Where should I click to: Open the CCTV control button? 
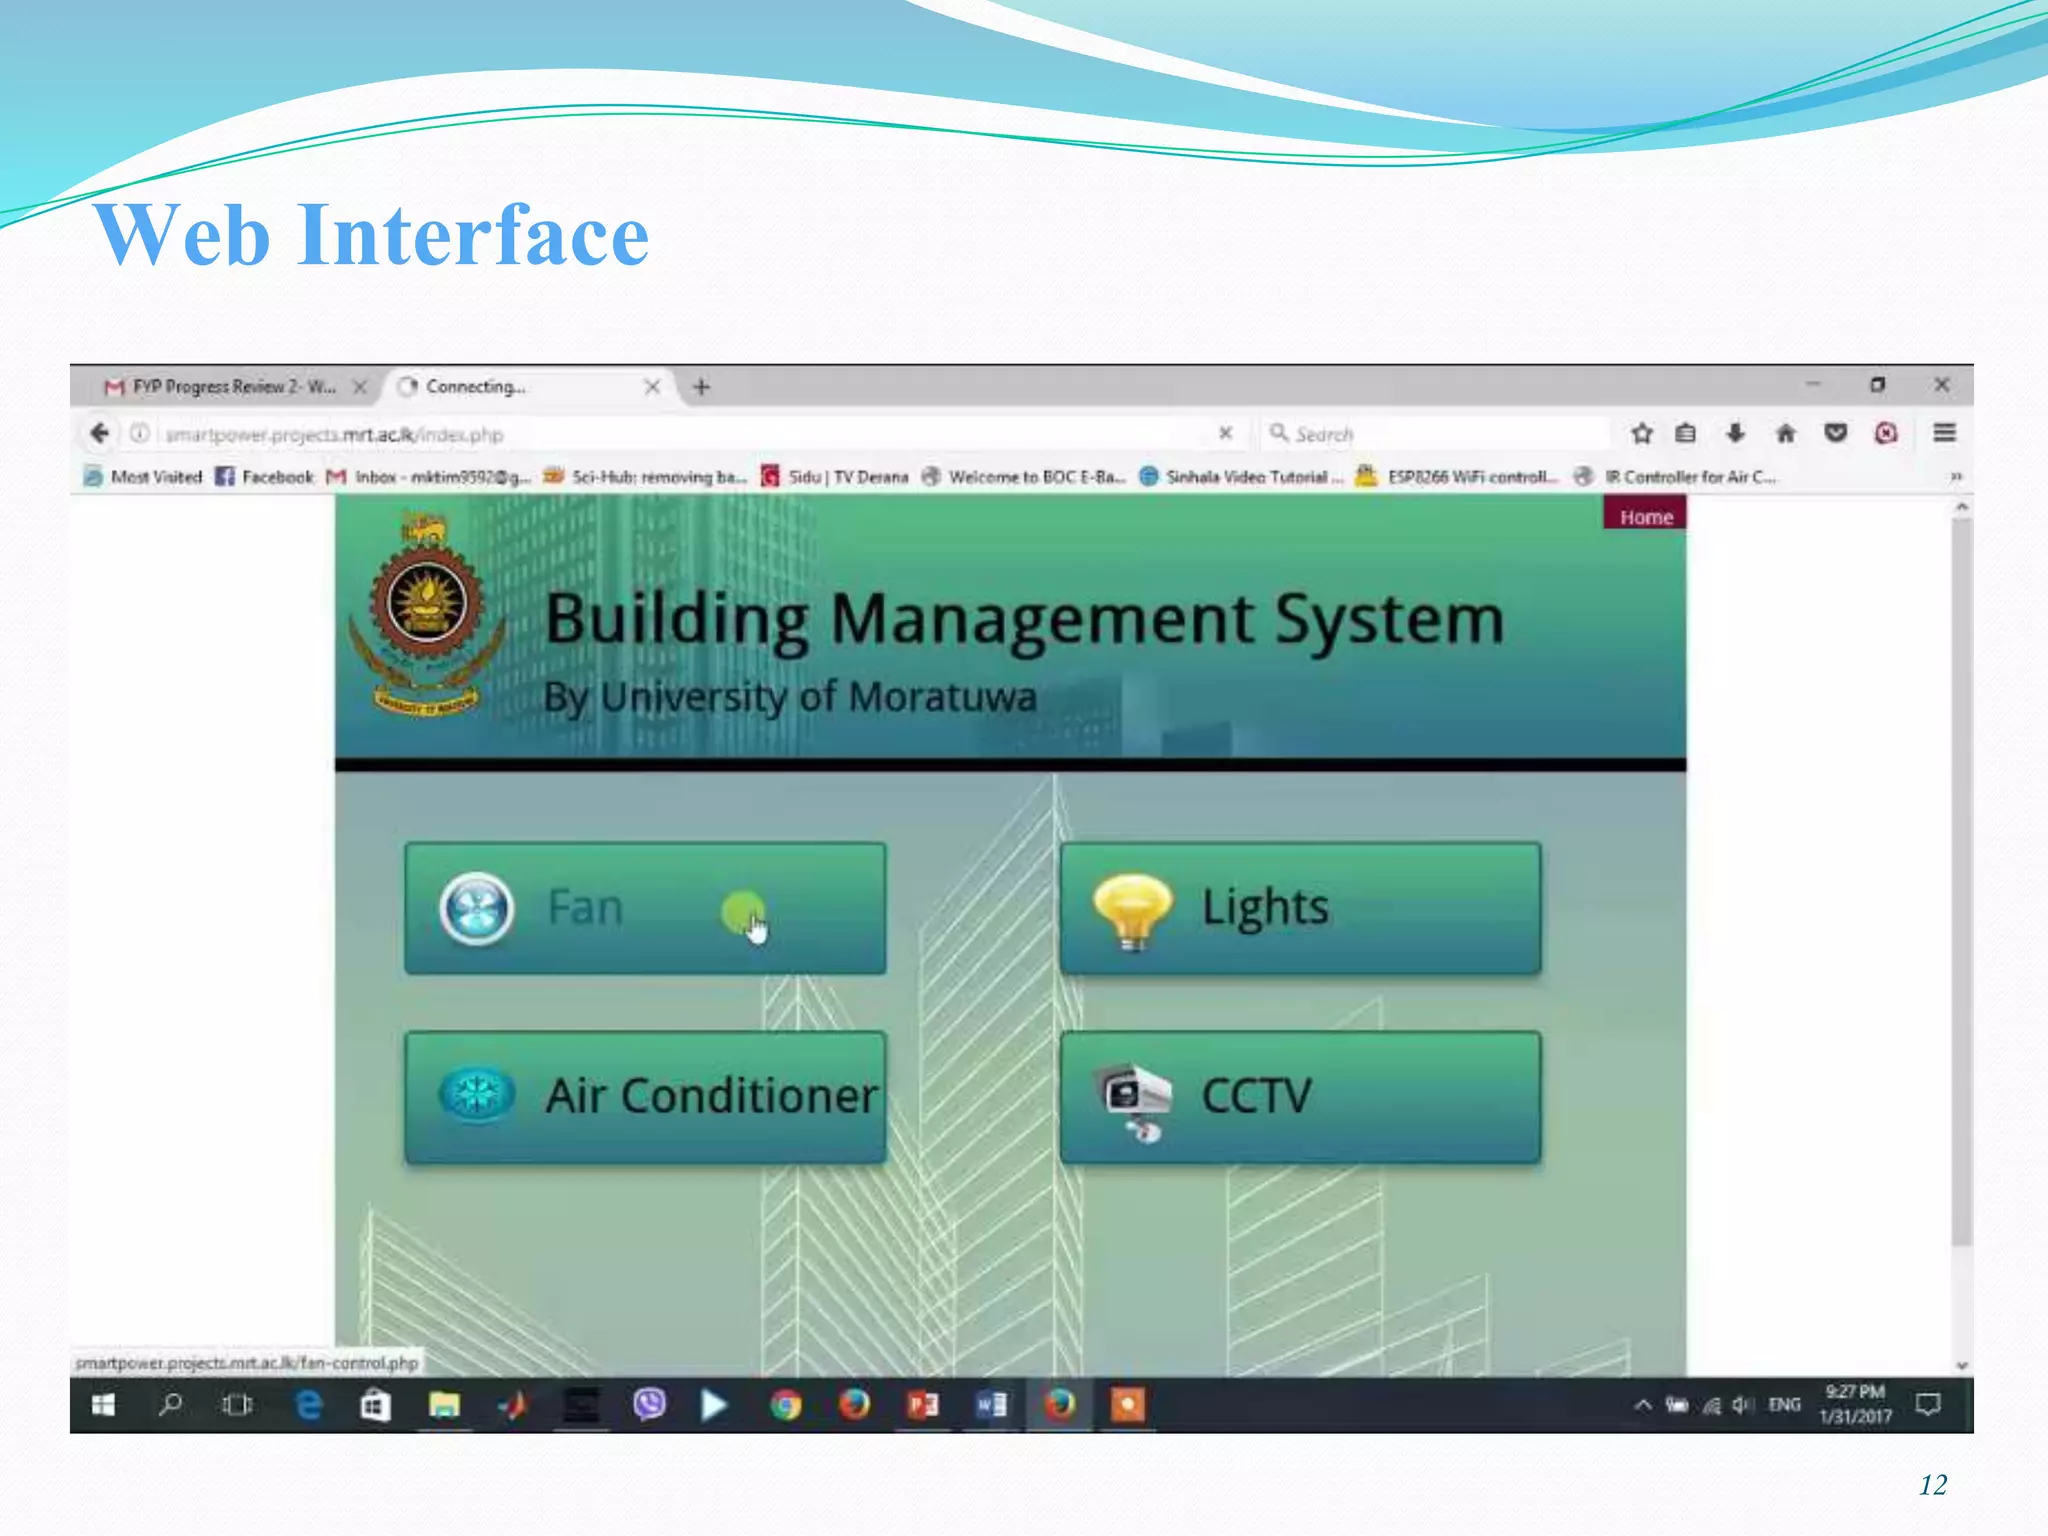pyautogui.click(x=1300, y=1097)
